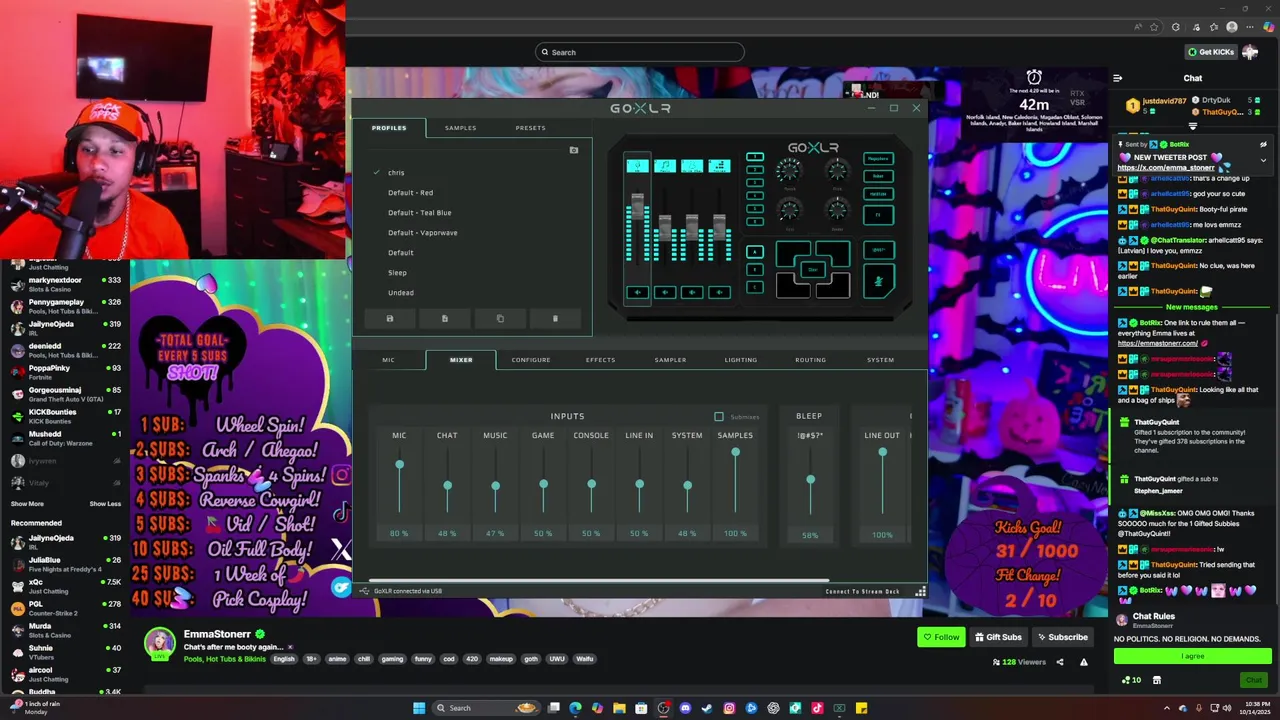Open xQc recommended channel in sidebar
The width and height of the screenshot is (1280, 720).
[x=64, y=586]
